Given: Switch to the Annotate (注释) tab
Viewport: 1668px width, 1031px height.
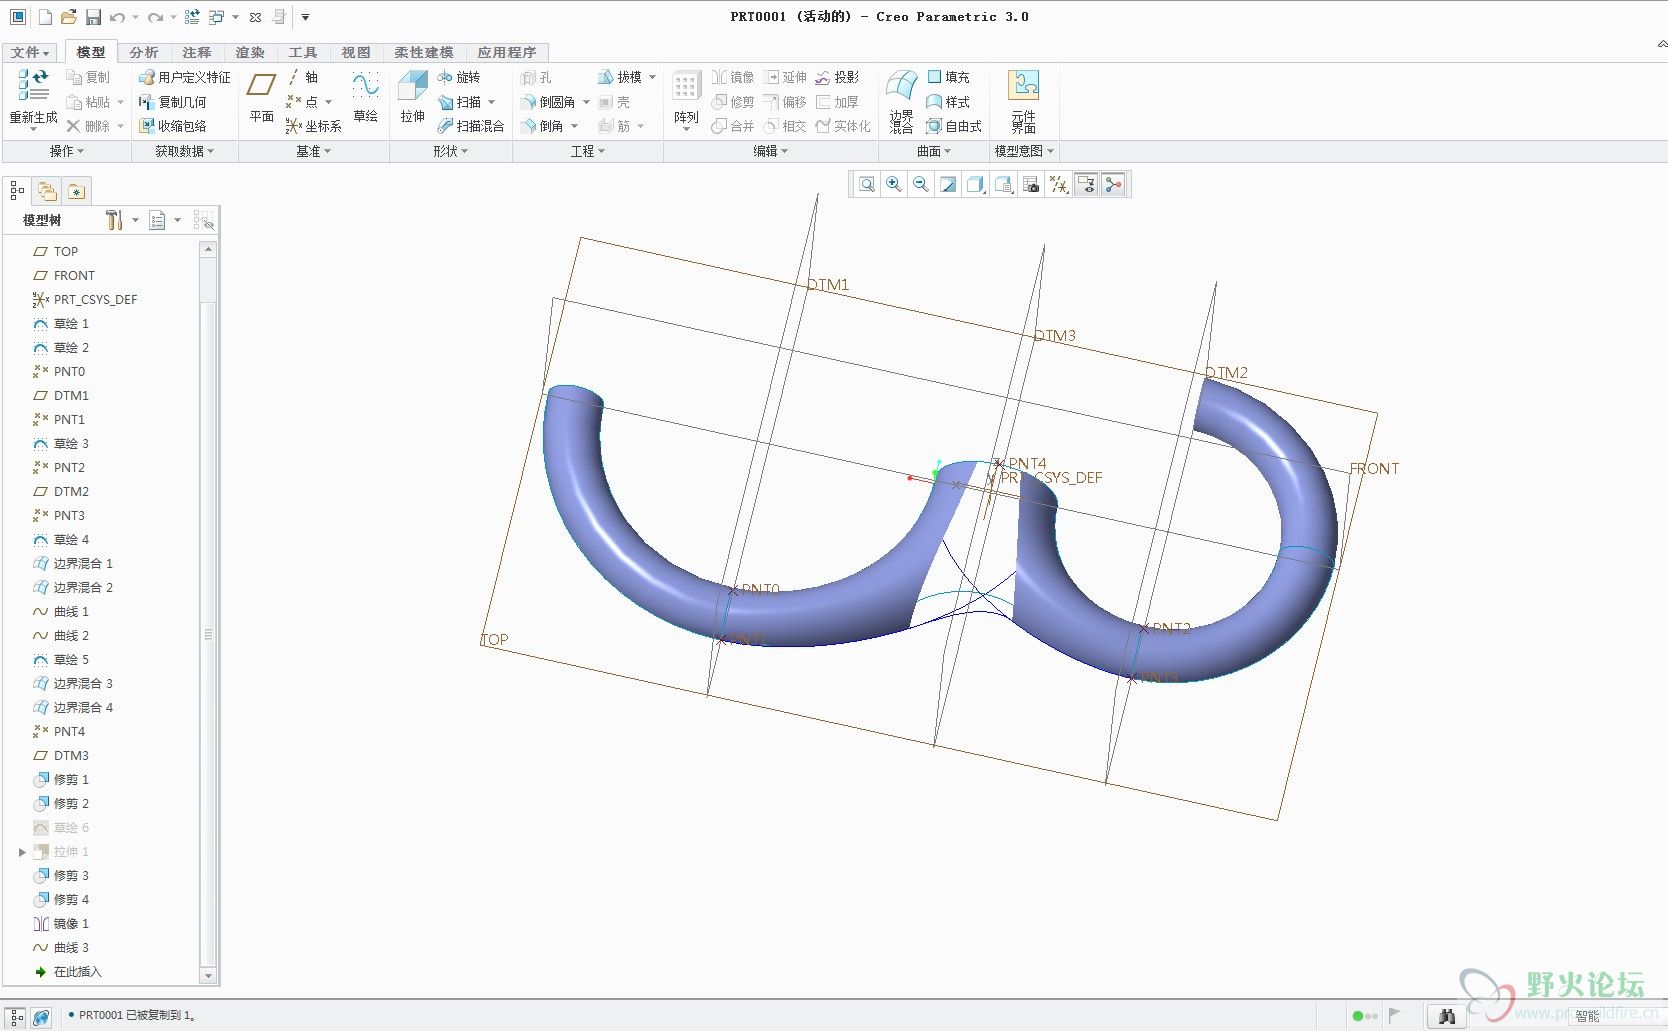Looking at the screenshot, I should coord(196,52).
